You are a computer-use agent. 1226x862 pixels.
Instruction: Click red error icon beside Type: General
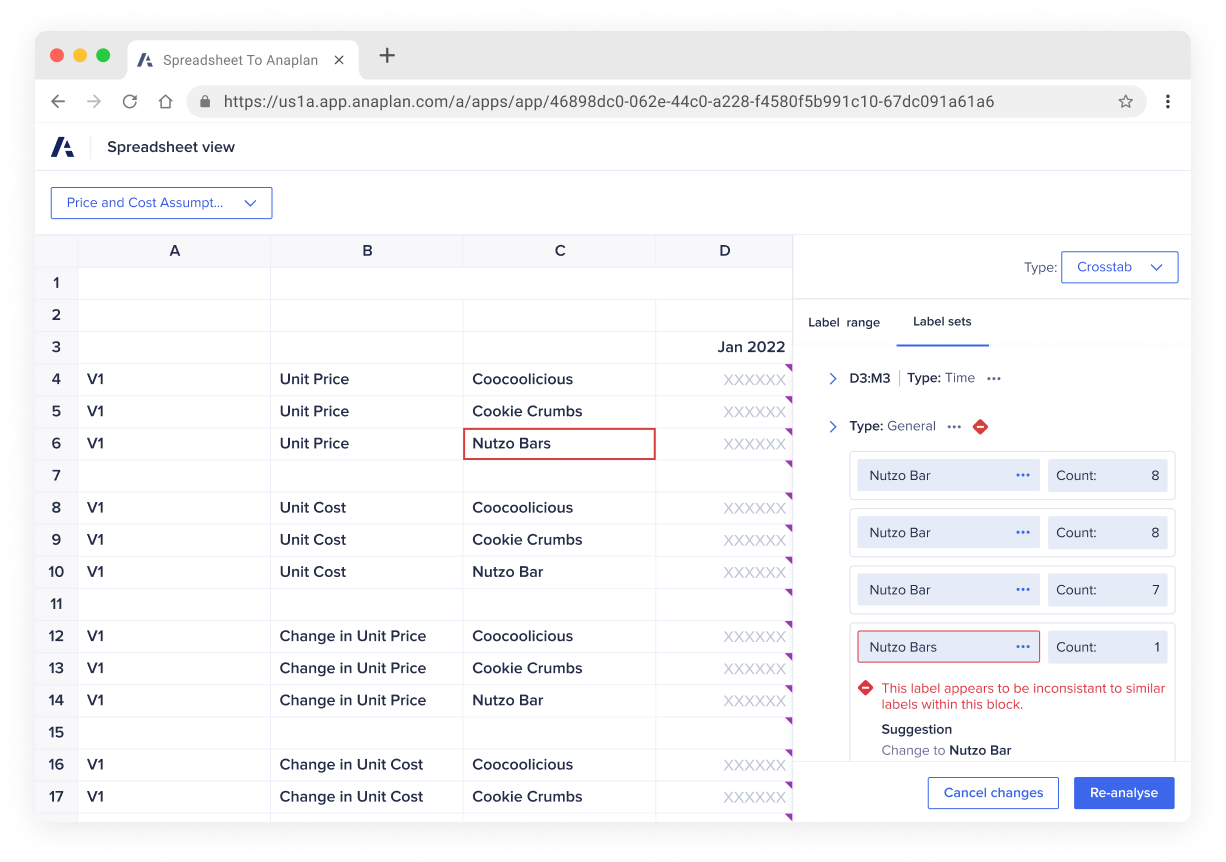[980, 427]
